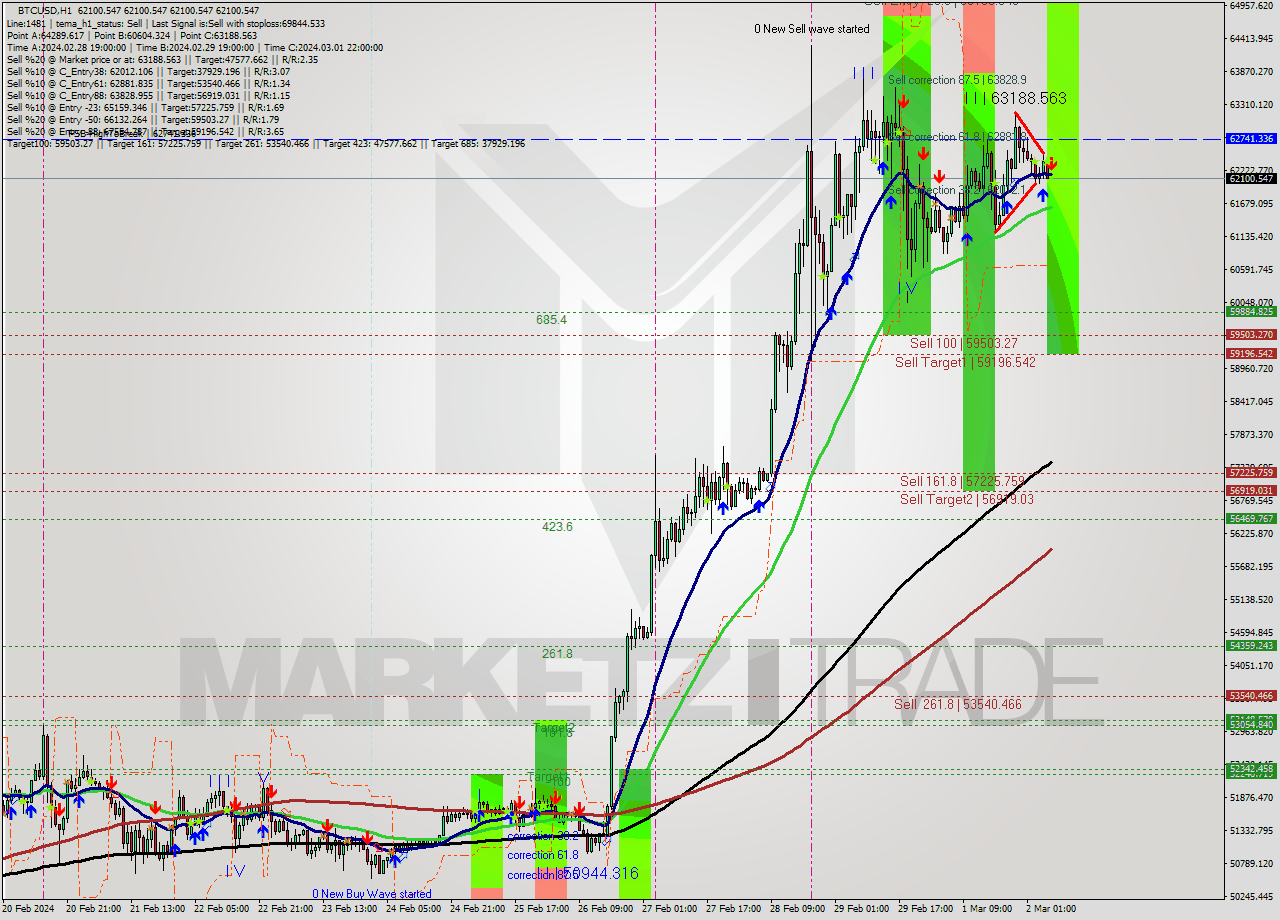This screenshot has height=920, width=1280.
Task: Select the green 56469.767 price tag
Action: (1251, 518)
